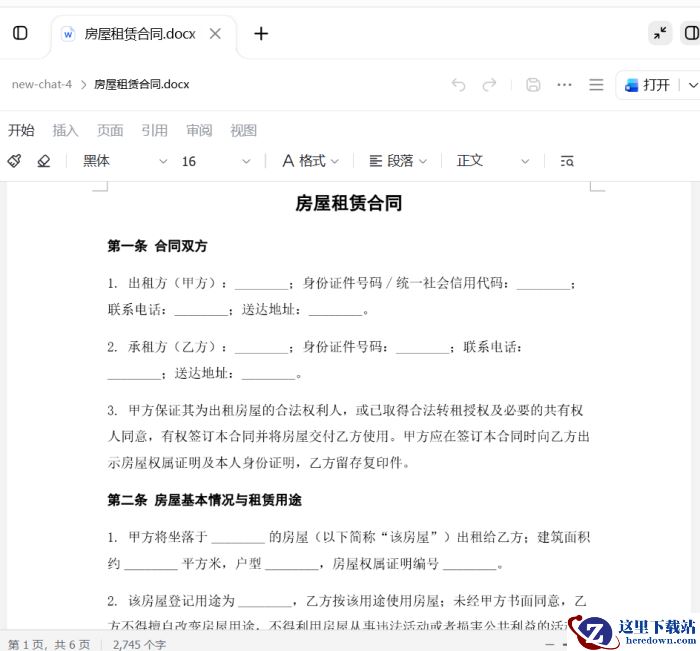Click the zoom out minus button
Image resolution: width=700 pixels, height=651 pixels.
point(550,644)
